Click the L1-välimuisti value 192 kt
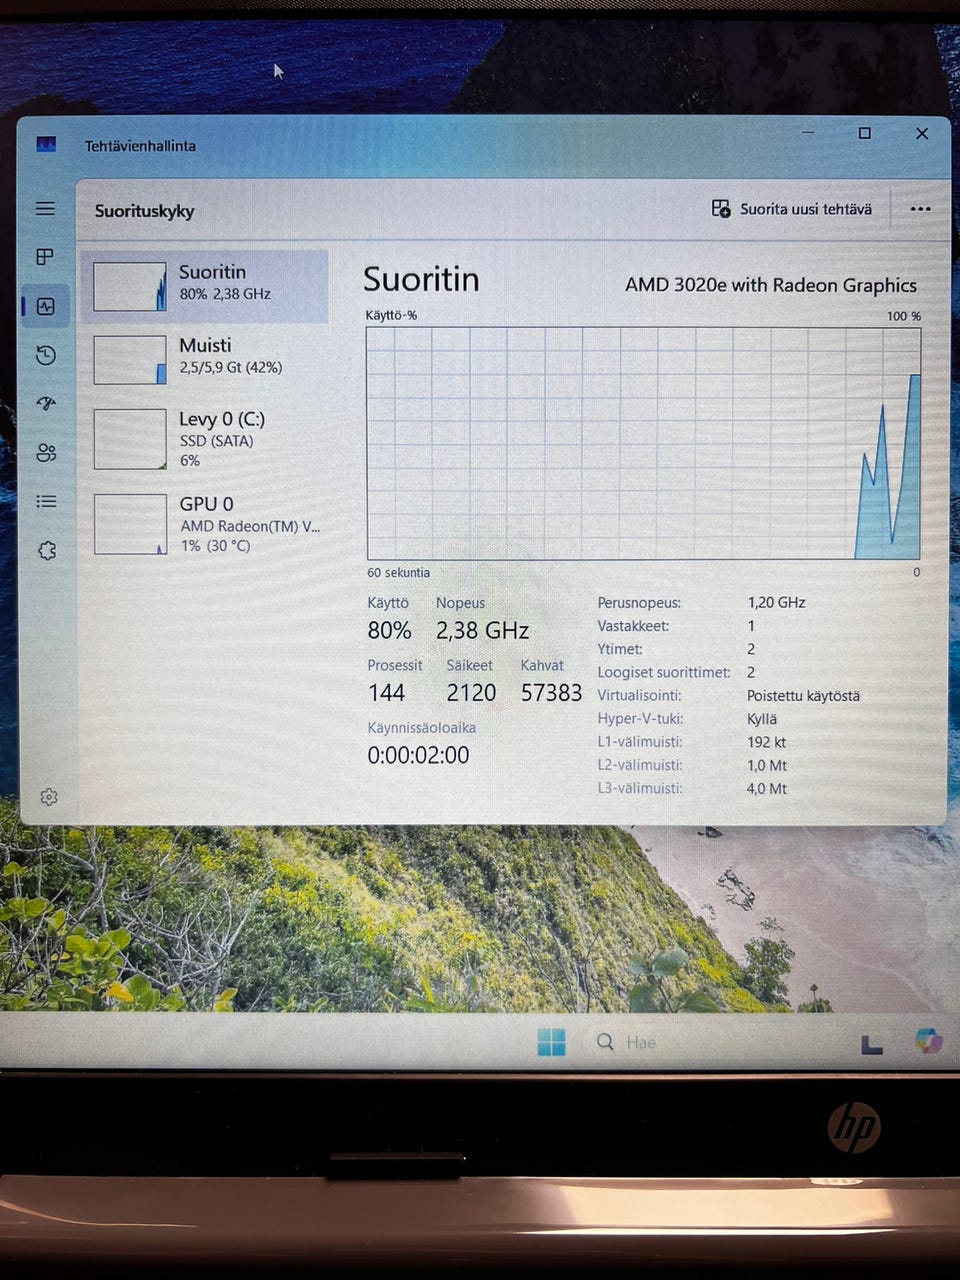Image resolution: width=960 pixels, height=1280 pixels. (x=766, y=741)
